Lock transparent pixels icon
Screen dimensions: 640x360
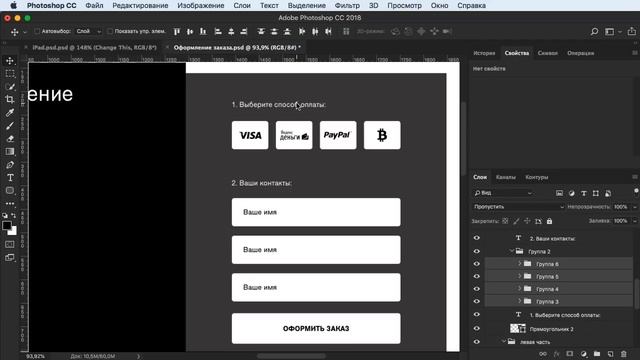point(505,221)
